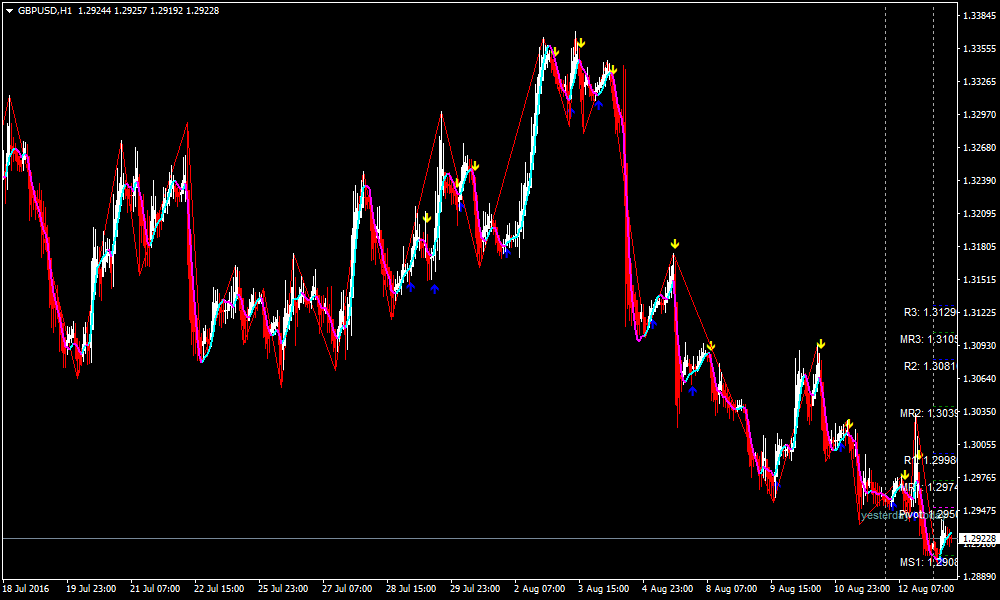Click the blue up arrow just below the highest peaks

tap(598, 102)
